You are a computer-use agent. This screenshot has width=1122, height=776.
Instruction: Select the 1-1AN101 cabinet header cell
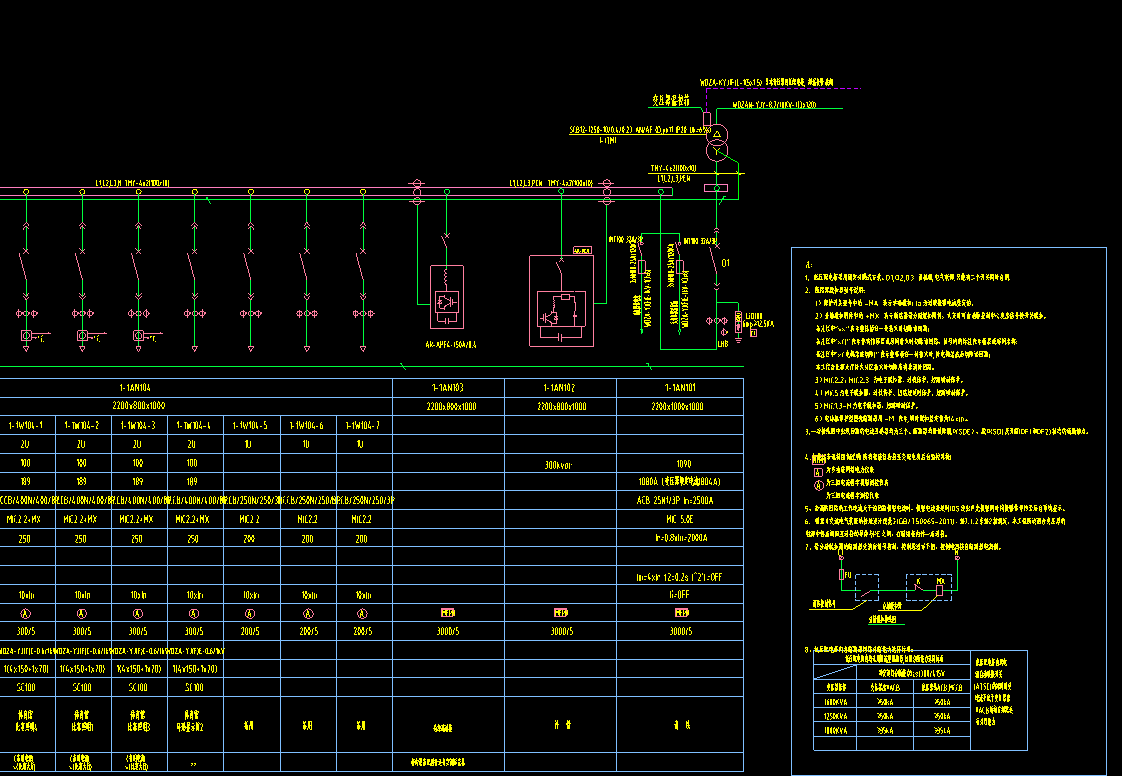pyautogui.click(x=680, y=388)
